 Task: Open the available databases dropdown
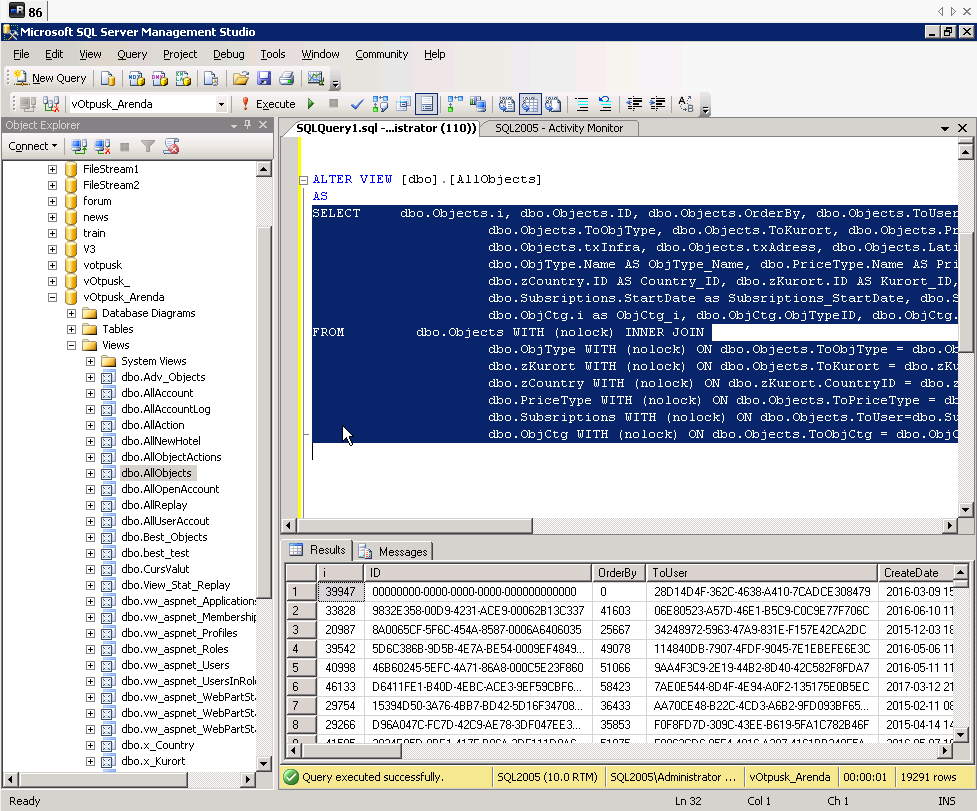click(221, 104)
